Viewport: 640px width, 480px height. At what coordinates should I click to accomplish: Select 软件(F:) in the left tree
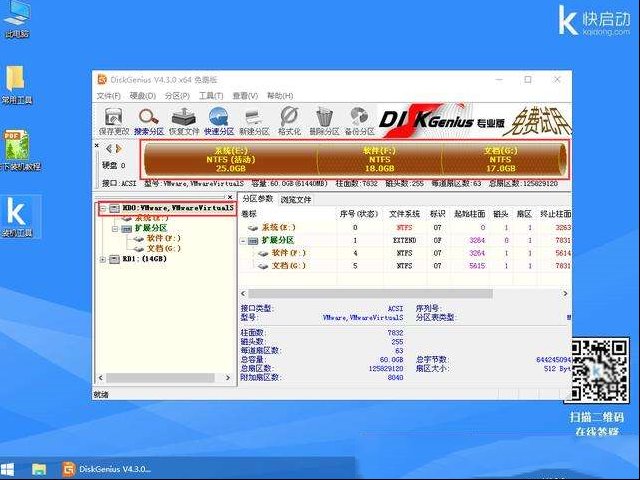(164, 238)
